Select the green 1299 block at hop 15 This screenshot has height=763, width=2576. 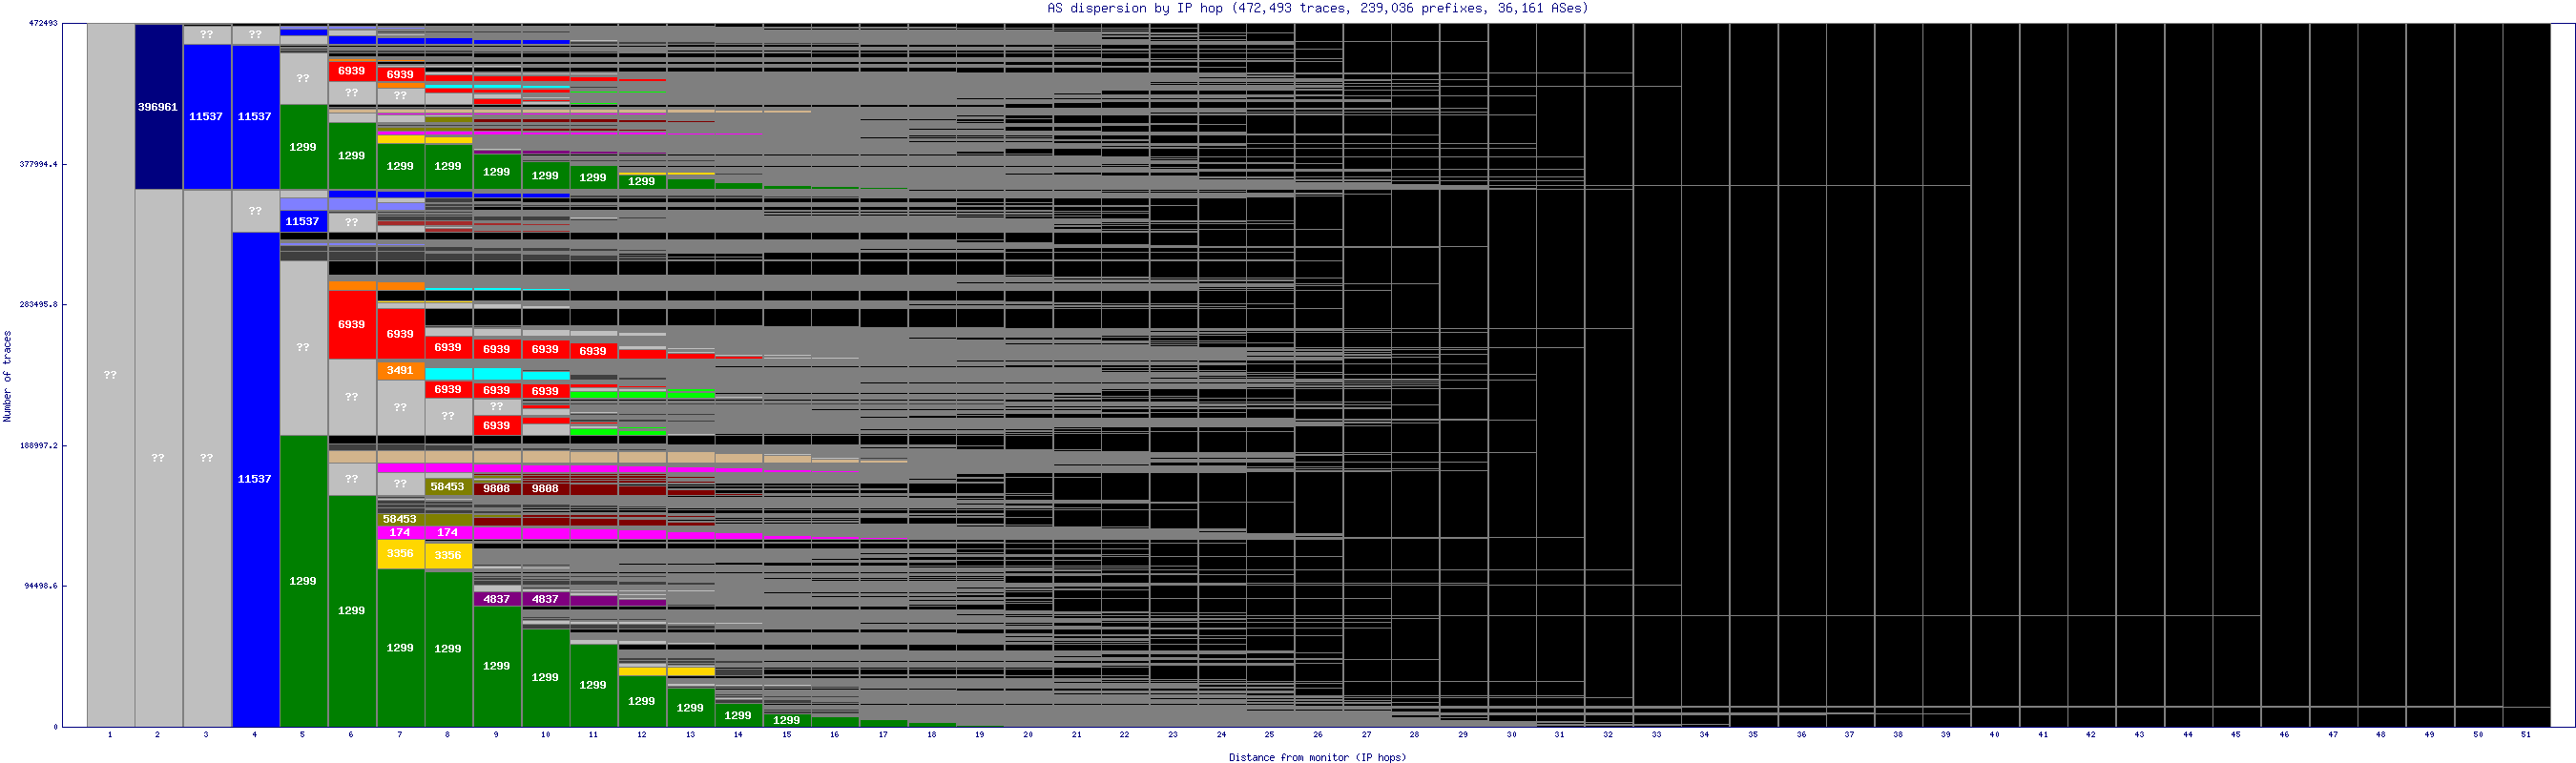(x=787, y=720)
